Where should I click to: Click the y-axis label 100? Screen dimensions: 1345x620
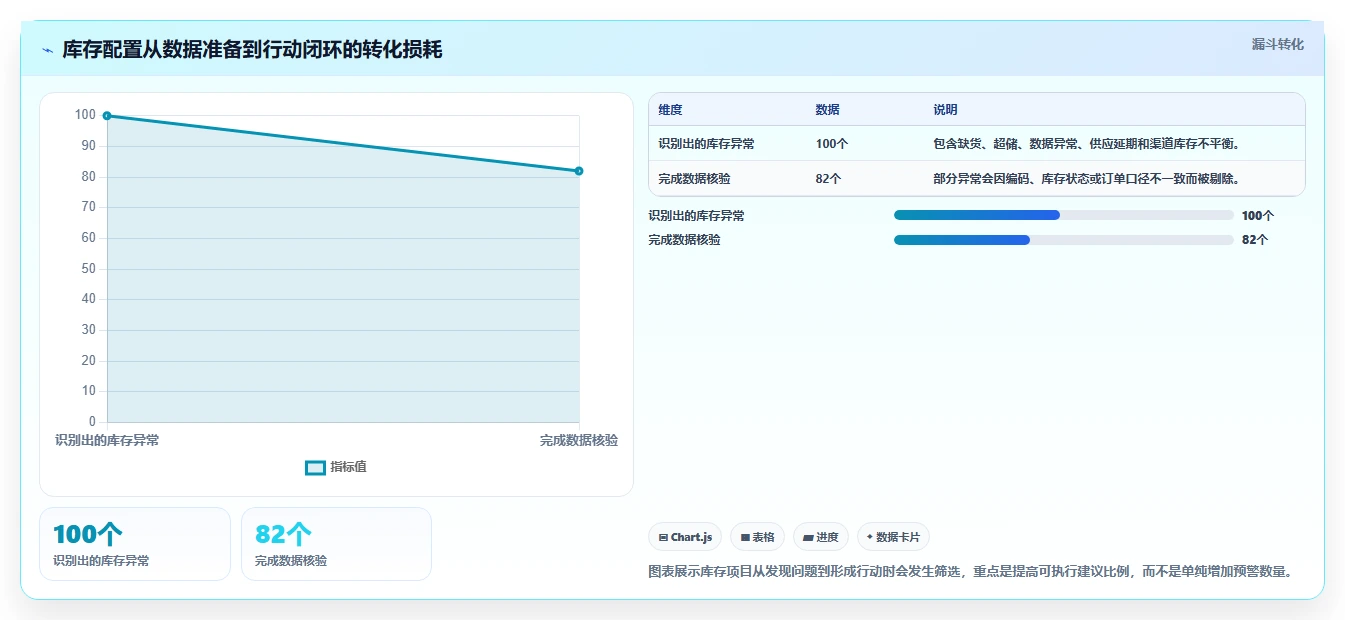pyautogui.click(x=85, y=115)
